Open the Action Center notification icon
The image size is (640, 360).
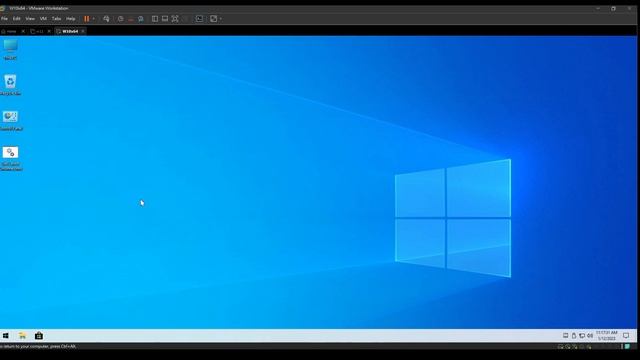[x=626, y=336]
